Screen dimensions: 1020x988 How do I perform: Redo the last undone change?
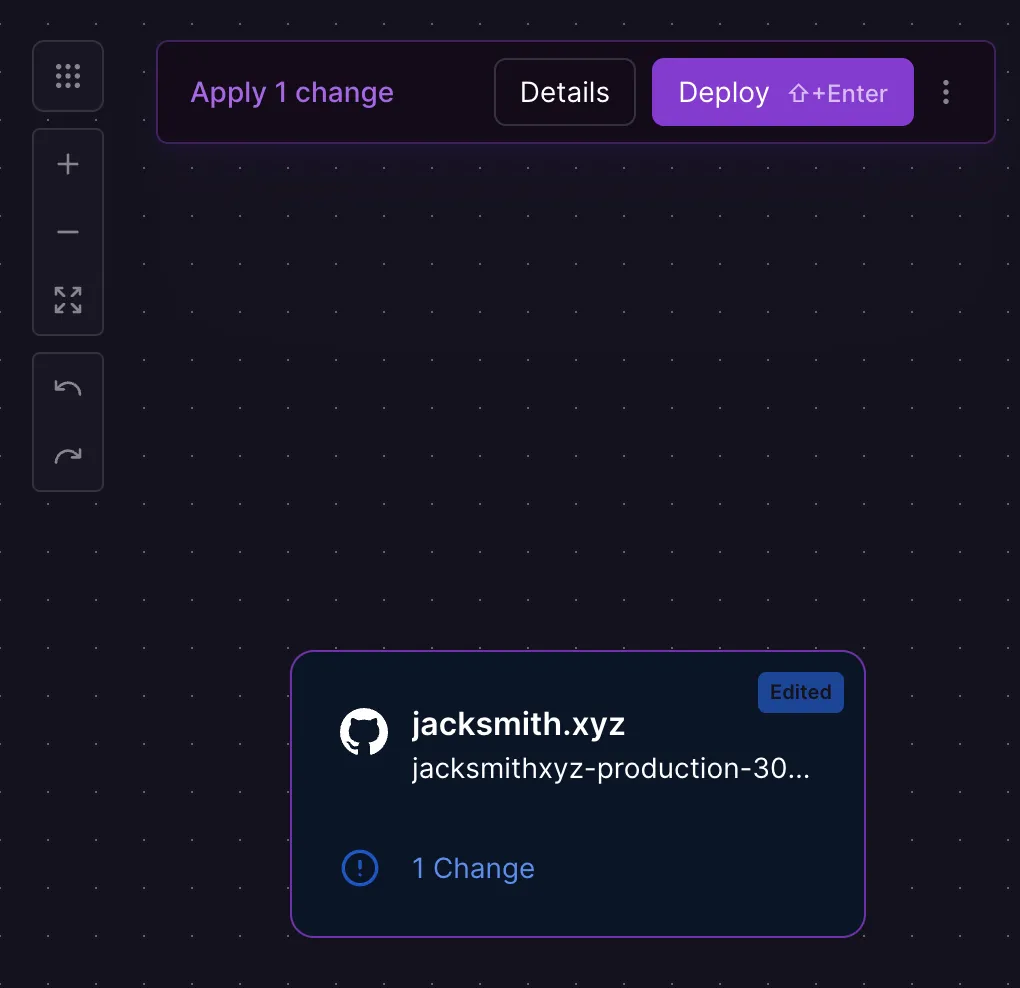[x=68, y=456]
